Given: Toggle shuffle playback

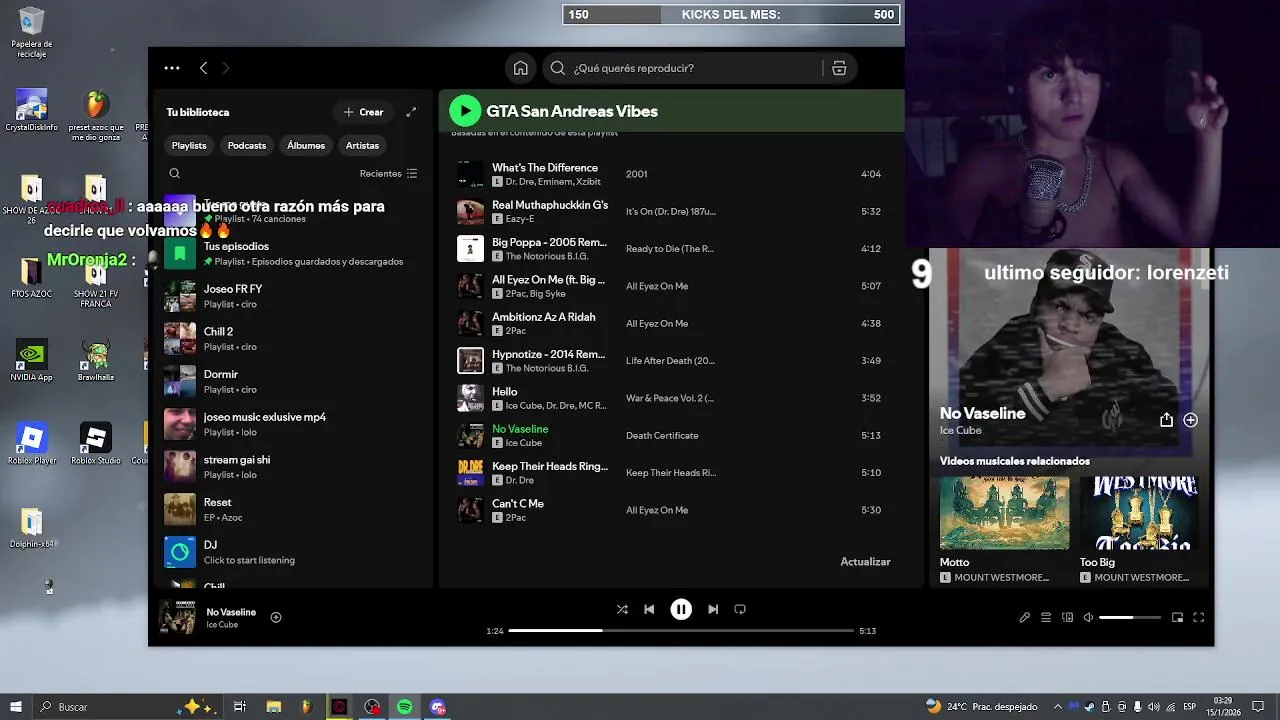Looking at the screenshot, I should click(x=622, y=609).
